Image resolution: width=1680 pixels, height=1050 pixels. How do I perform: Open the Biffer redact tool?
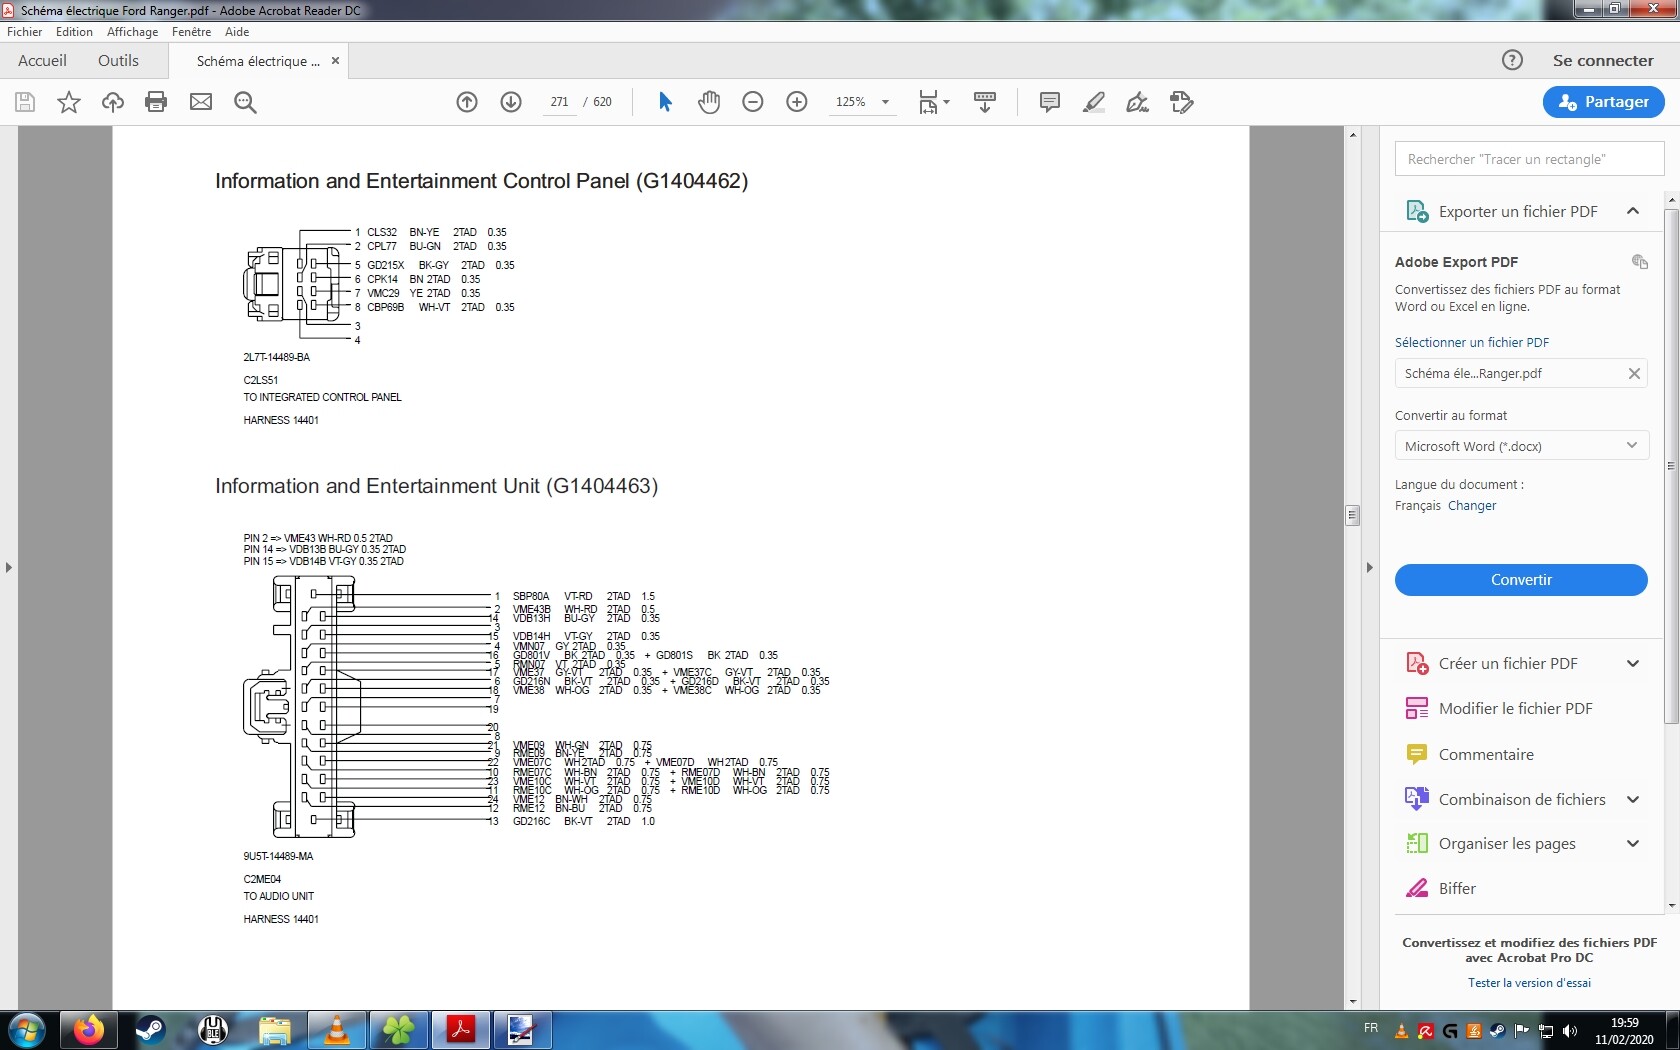click(1457, 889)
